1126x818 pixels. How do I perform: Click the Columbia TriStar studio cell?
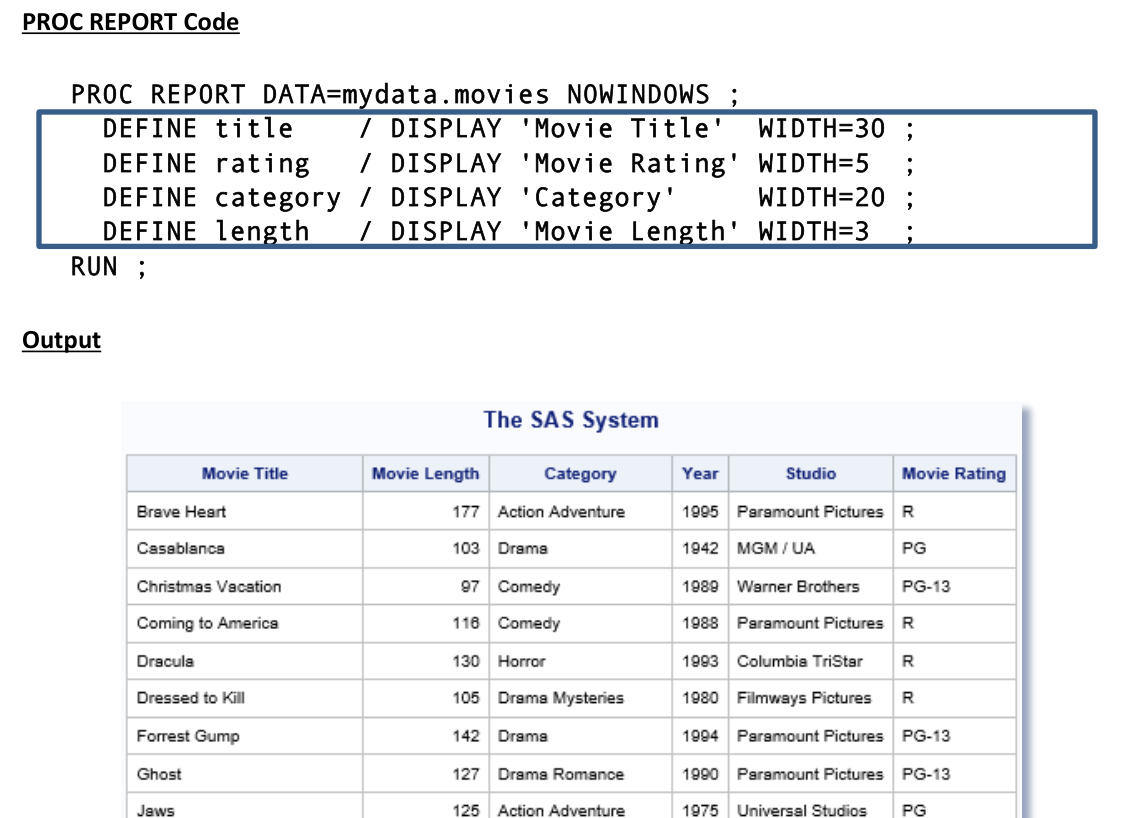click(x=799, y=661)
